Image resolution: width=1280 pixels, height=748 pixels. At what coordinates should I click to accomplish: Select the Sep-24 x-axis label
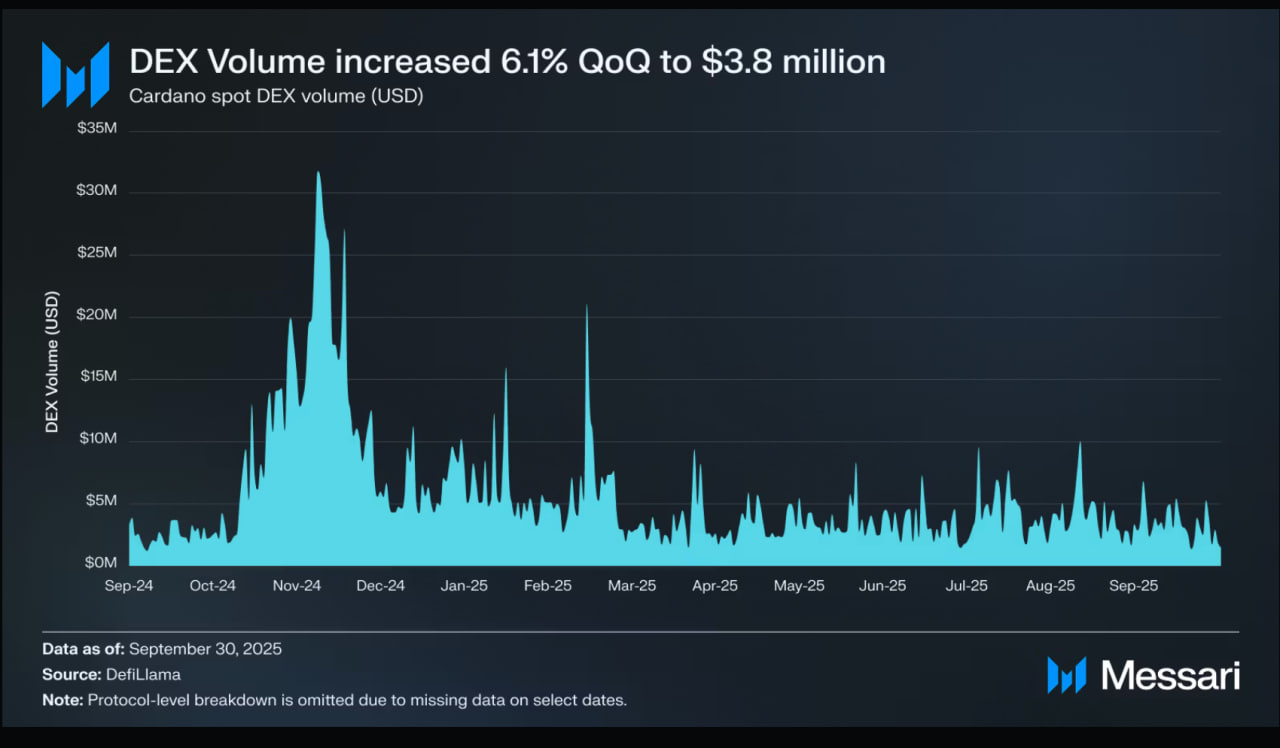tap(129, 586)
